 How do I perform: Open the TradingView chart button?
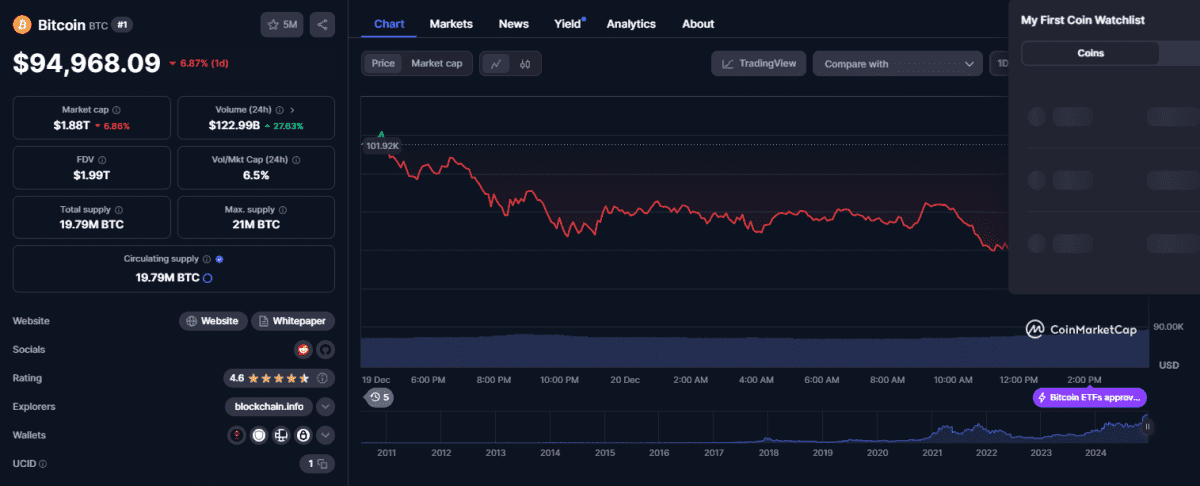(x=759, y=63)
